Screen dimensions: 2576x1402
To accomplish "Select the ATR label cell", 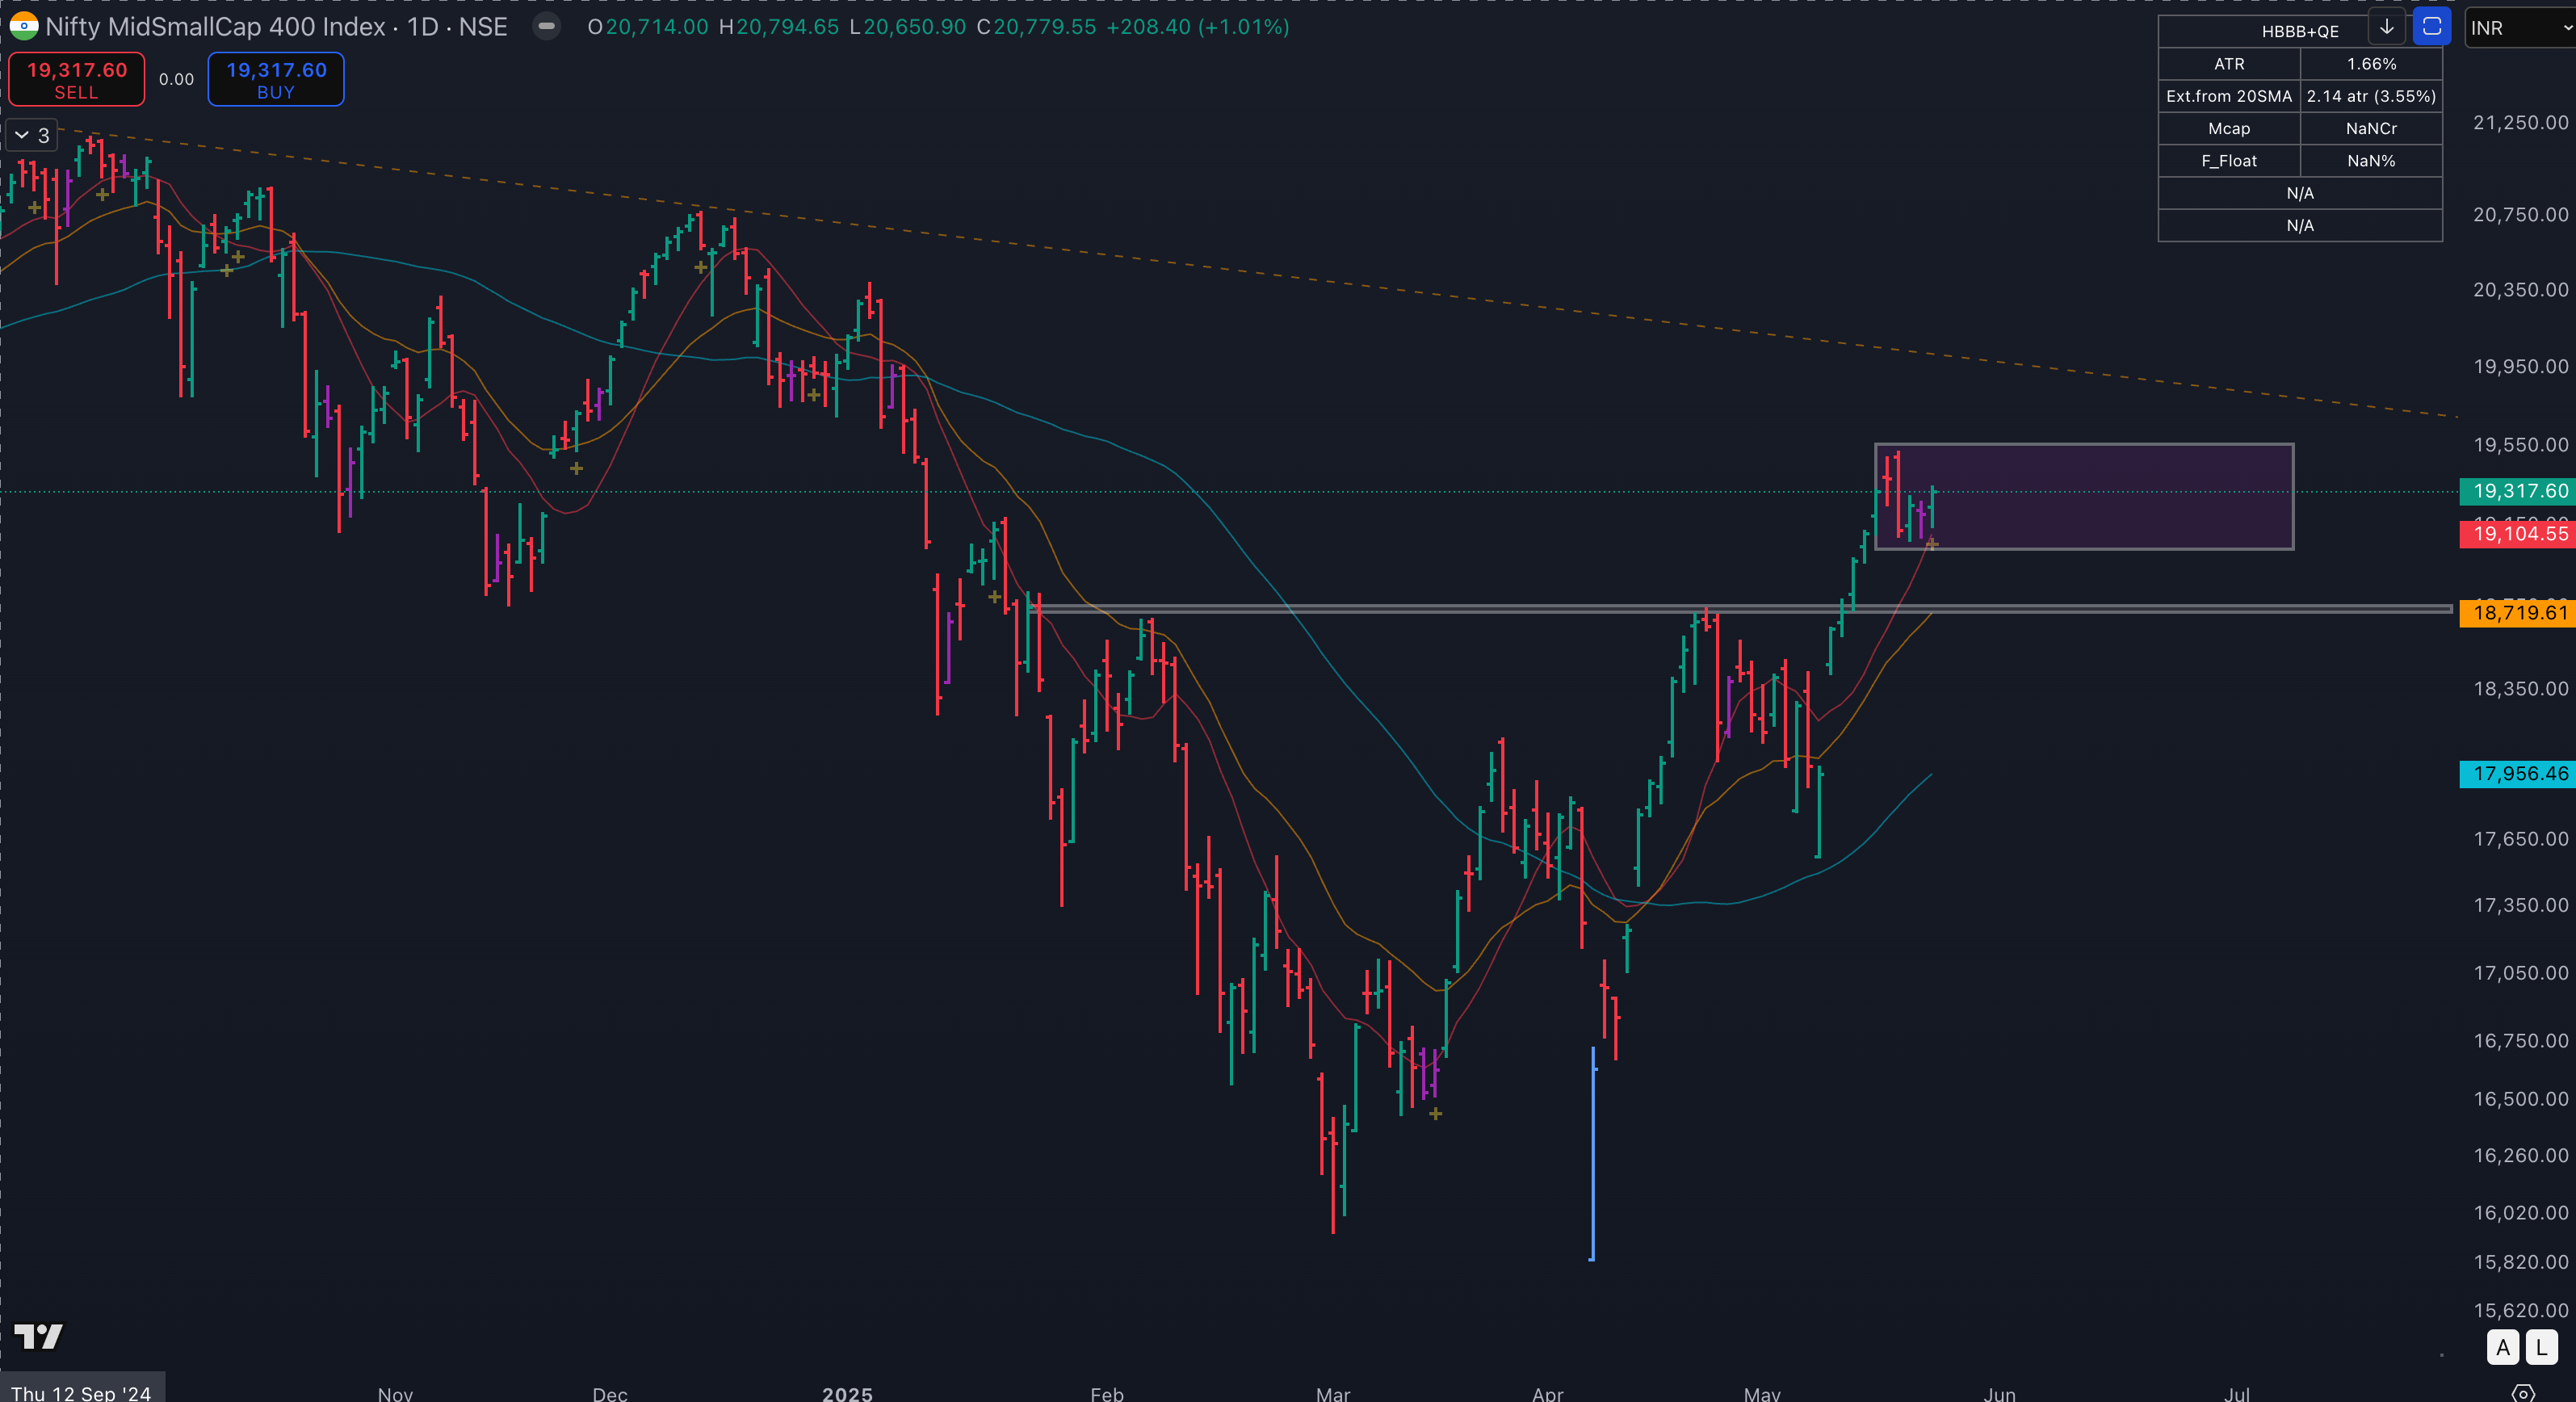I will click(2229, 64).
